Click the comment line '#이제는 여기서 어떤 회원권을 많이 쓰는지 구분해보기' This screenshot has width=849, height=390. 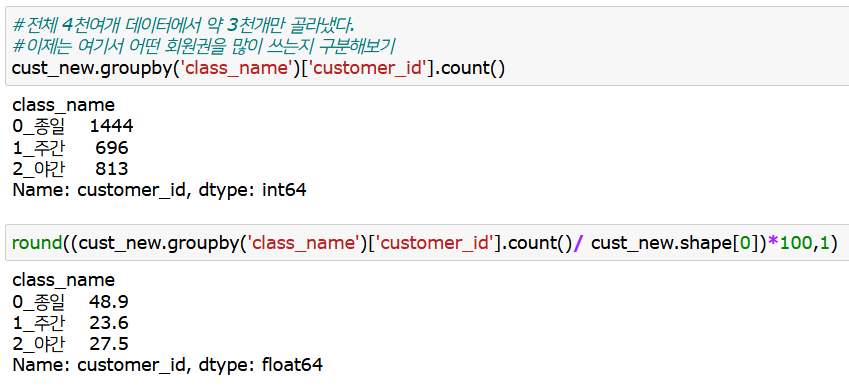click(204, 47)
